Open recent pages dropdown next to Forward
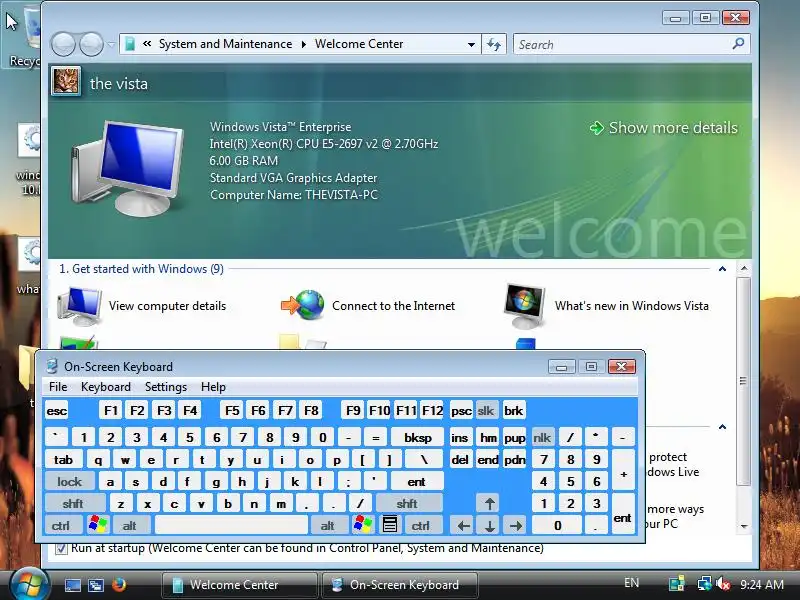The height and width of the screenshot is (600, 800). [111, 44]
